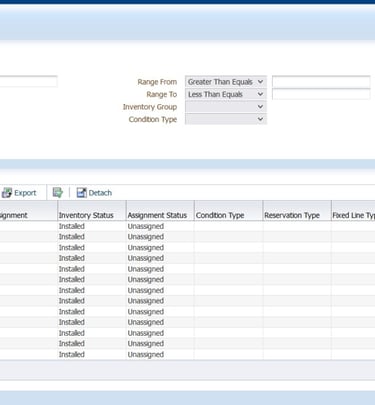Open the Range To operator dropdown
The image size is (375, 405).
tap(226, 94)
